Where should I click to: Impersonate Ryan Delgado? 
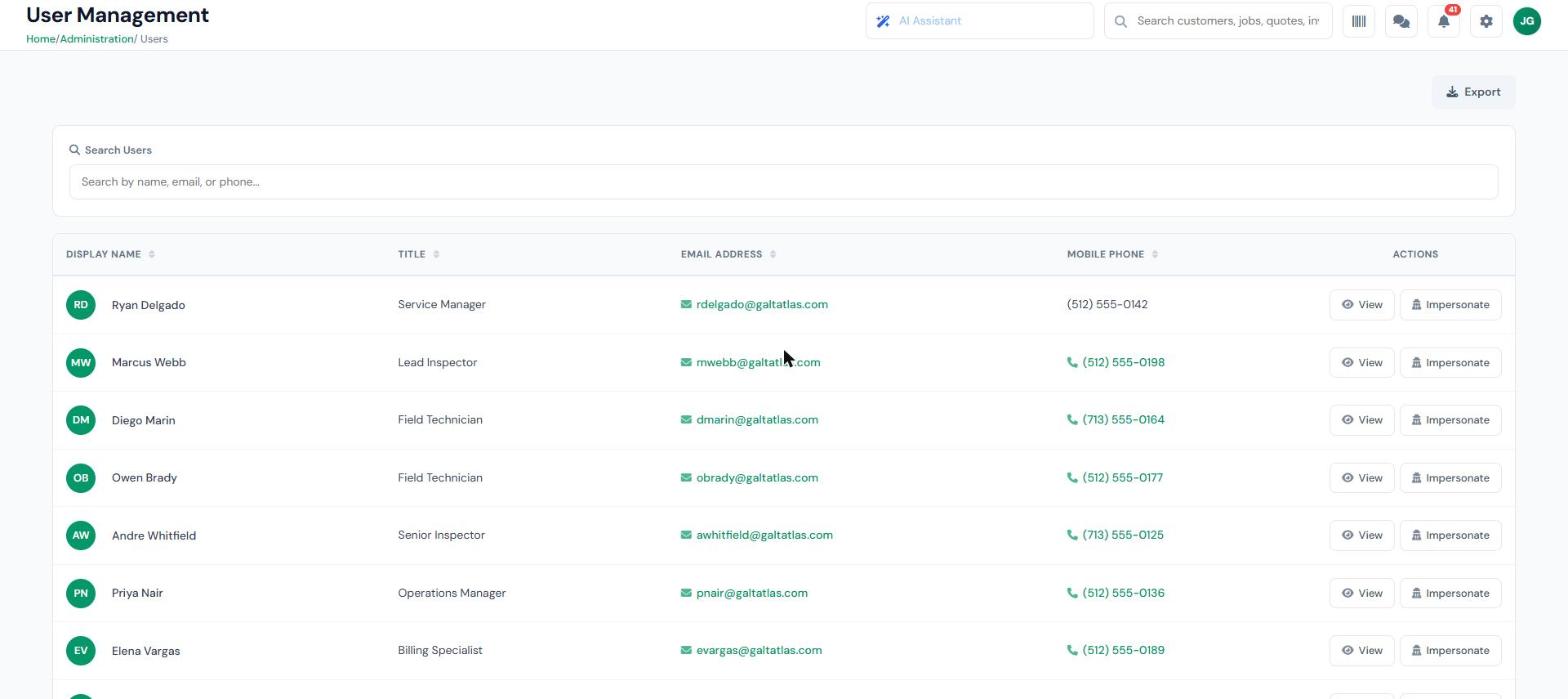tap(1450, 305)
